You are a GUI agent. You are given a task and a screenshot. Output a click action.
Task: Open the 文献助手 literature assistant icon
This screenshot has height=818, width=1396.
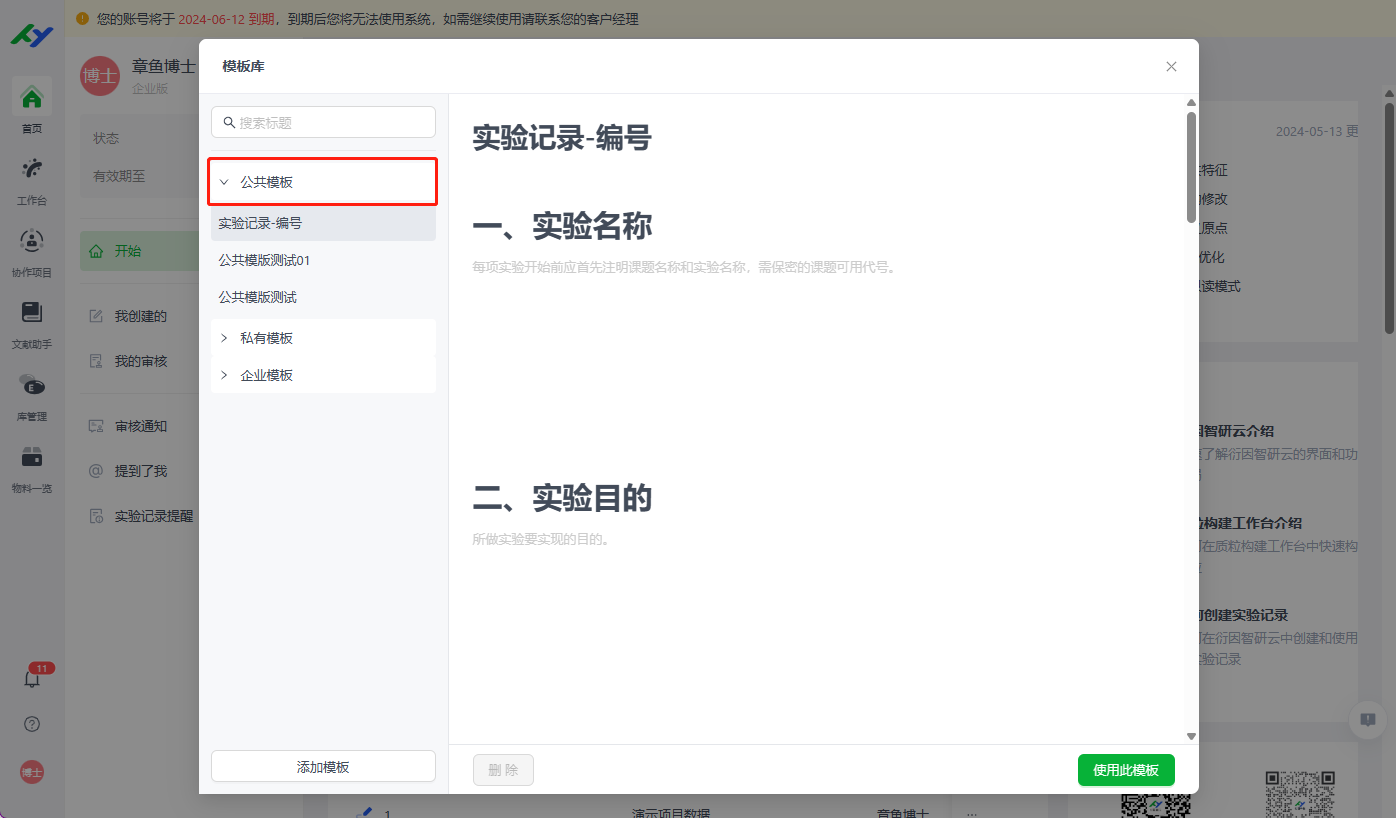(32, 313)
